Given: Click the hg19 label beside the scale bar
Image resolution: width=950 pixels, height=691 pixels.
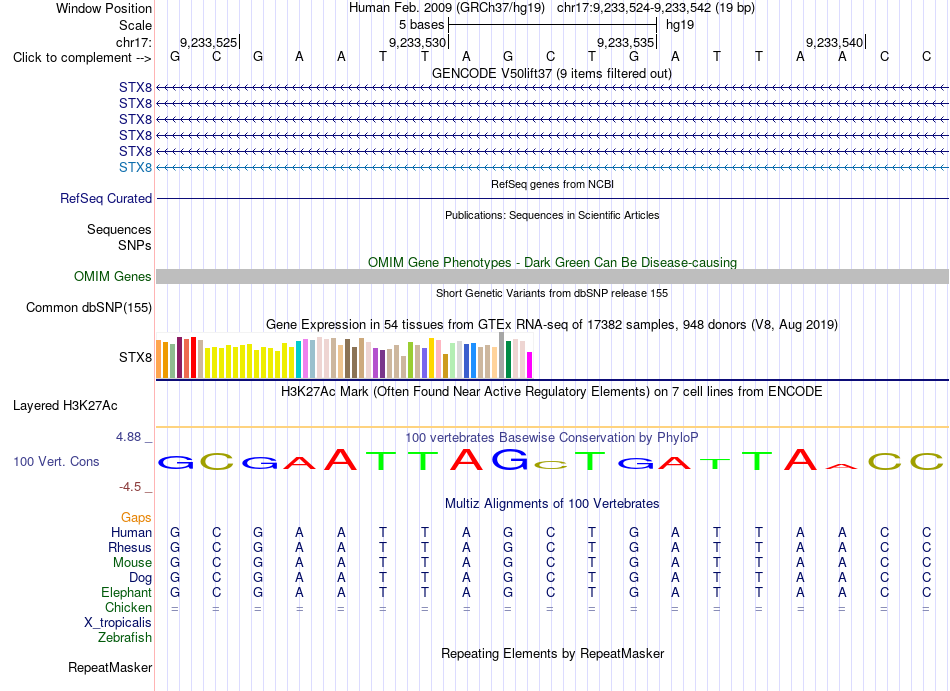Looking at the screenshot, I should point(680,25).
